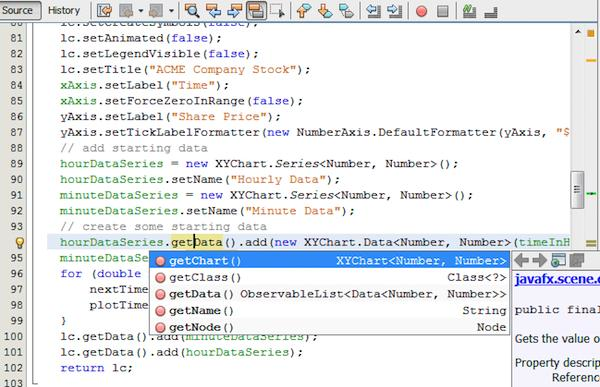Comment out selected lines
600x387 pixels.
pos(469,10)
